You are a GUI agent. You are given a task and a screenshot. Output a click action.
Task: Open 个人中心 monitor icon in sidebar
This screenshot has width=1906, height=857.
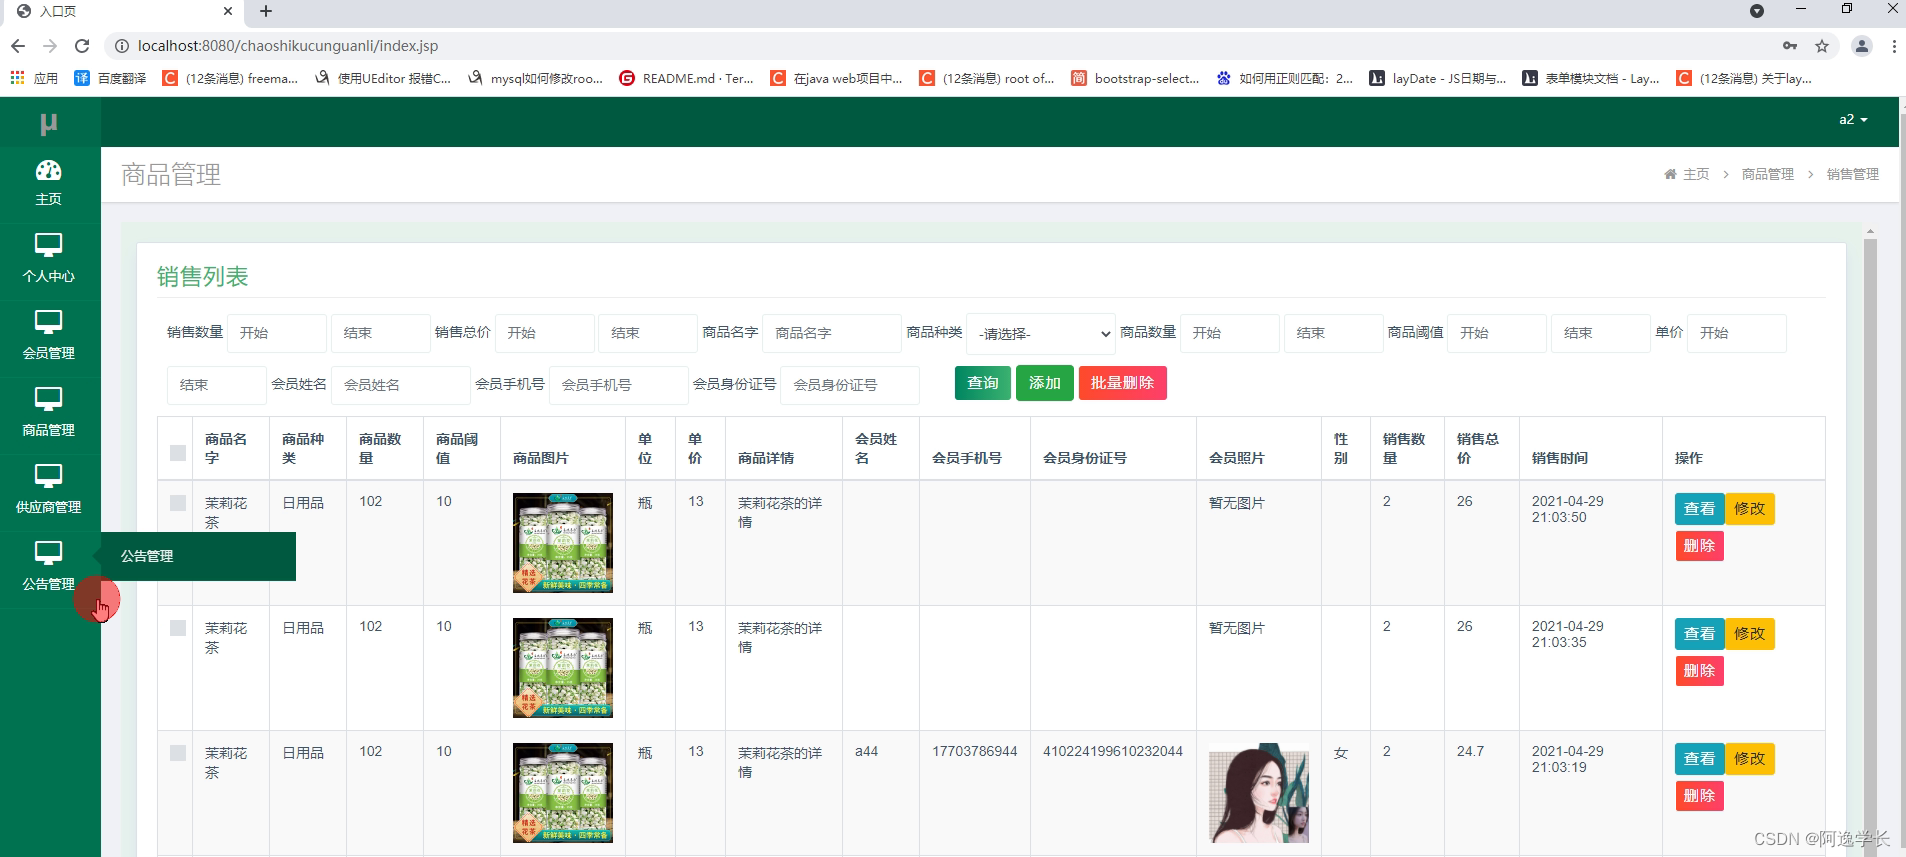[x=48, y=245]
